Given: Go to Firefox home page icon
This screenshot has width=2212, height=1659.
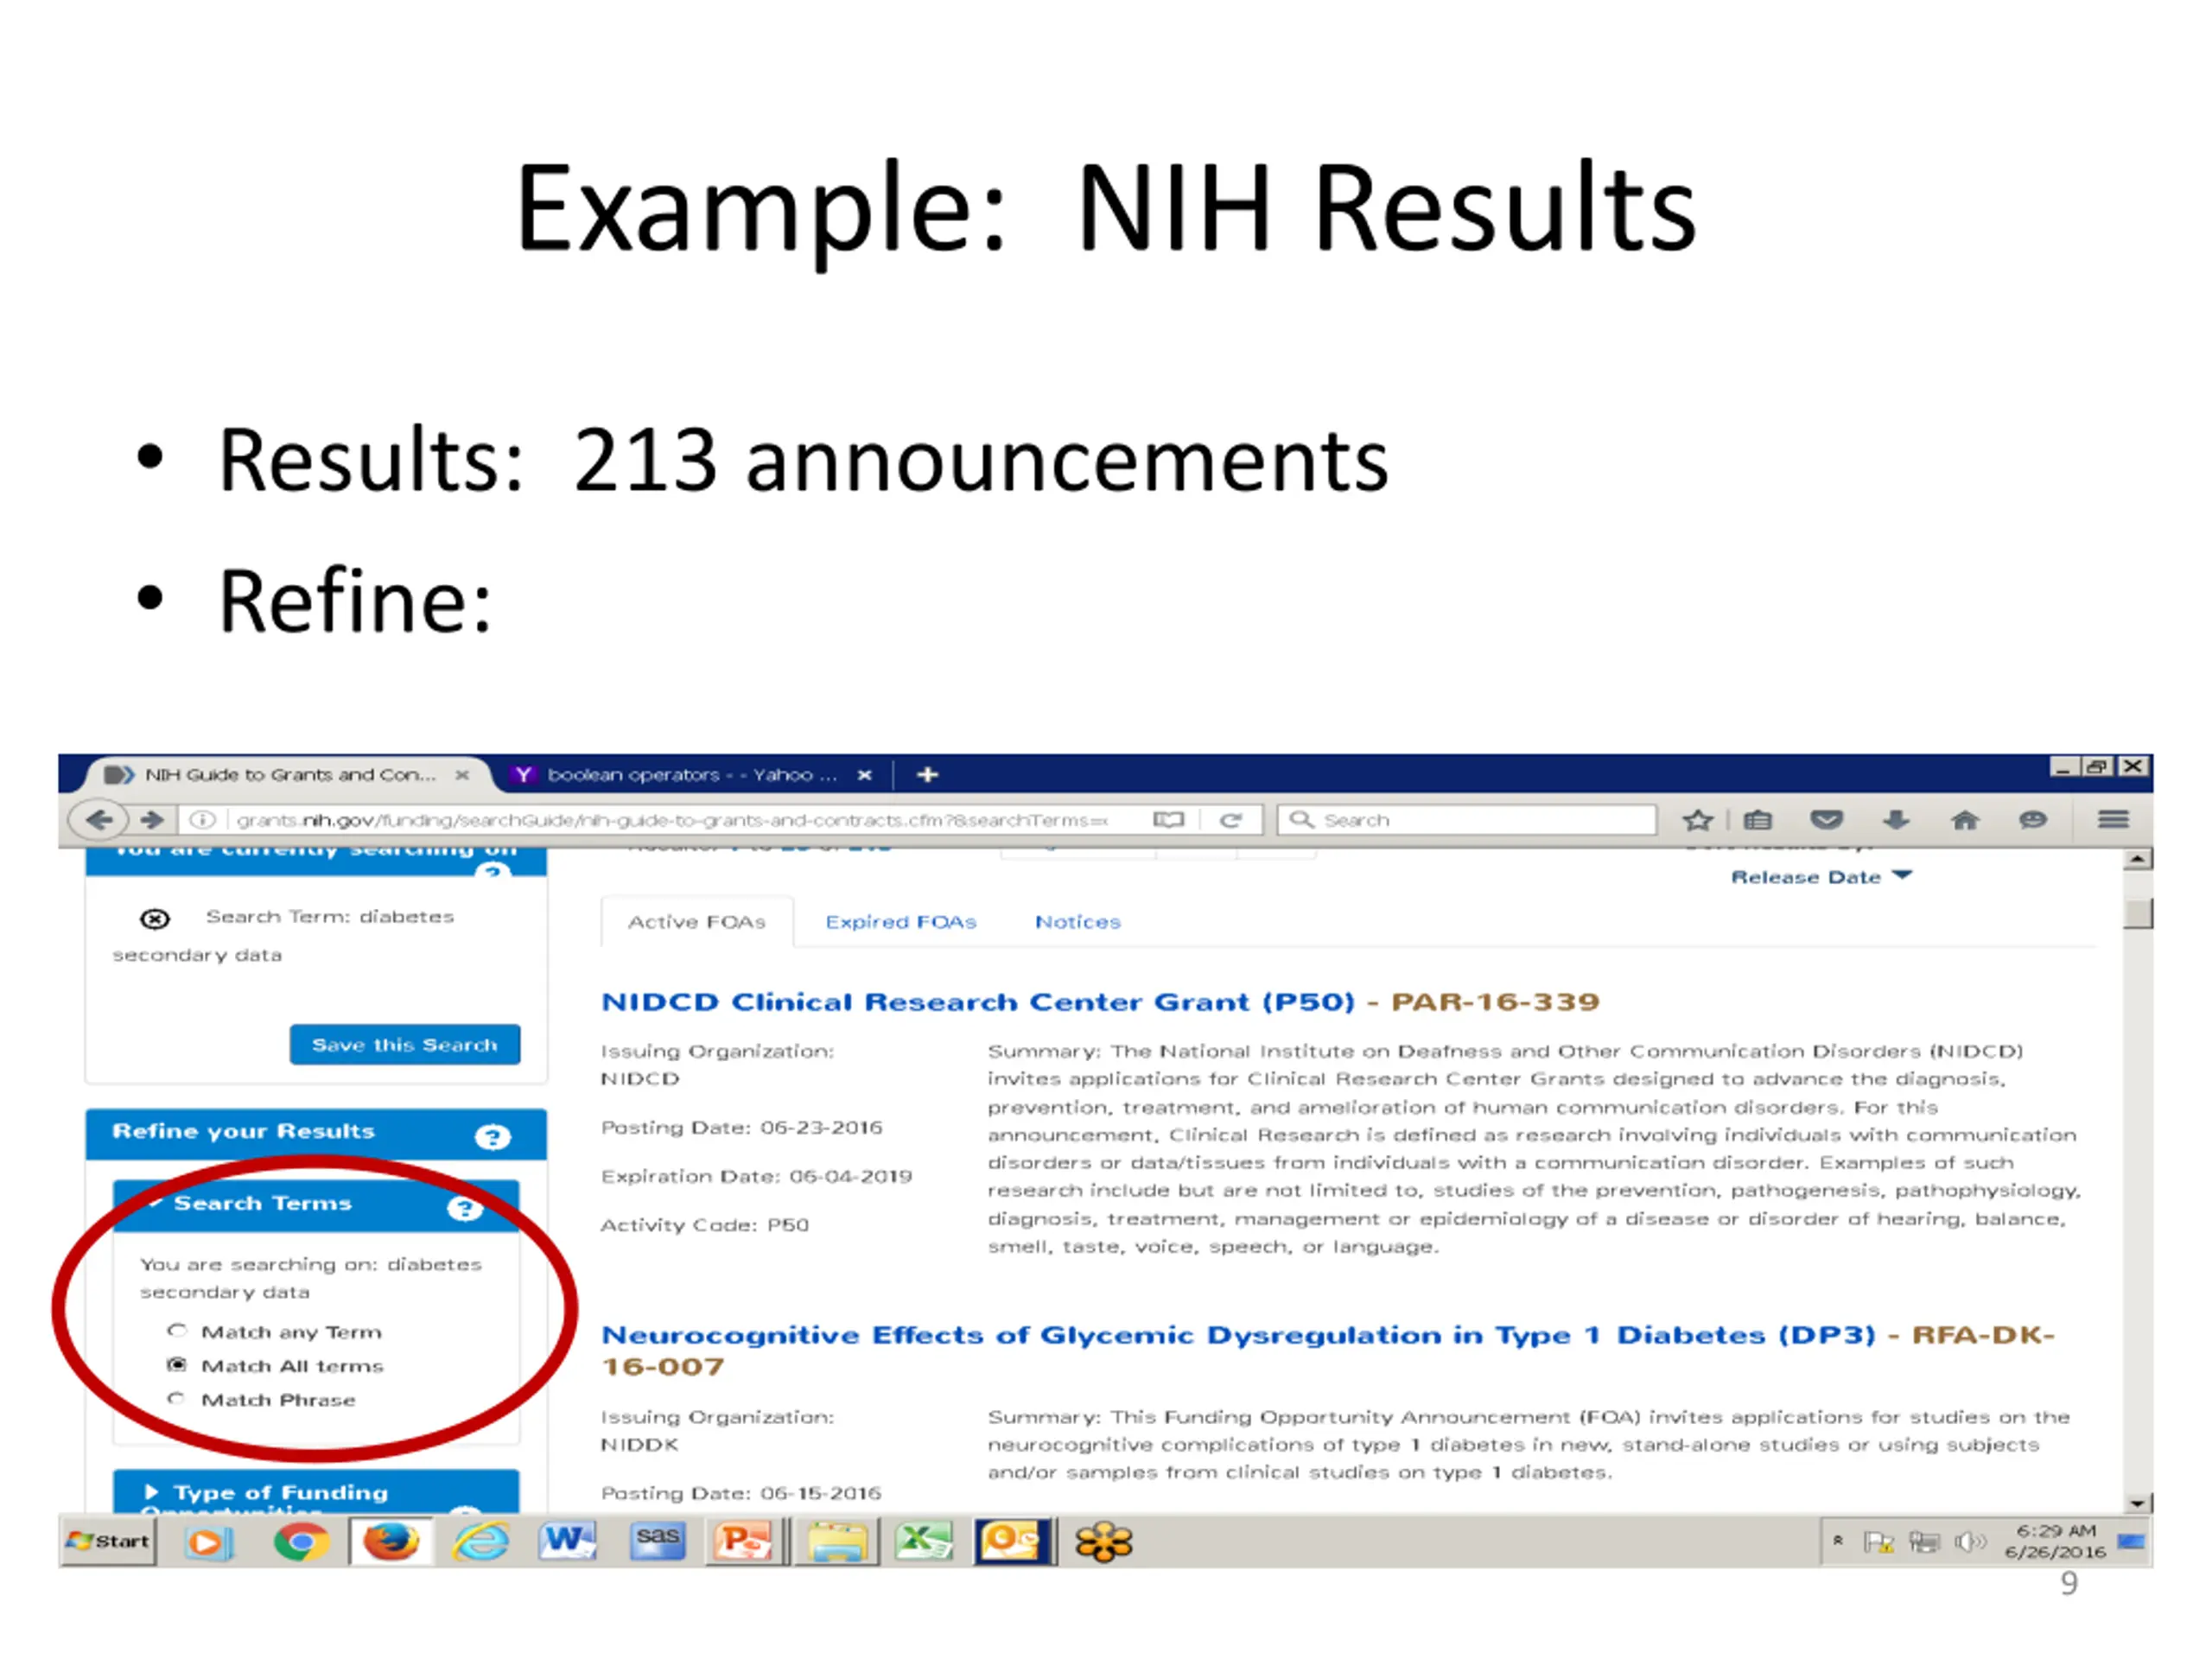Looking at the screenshot, I should tap(1964, 820).
